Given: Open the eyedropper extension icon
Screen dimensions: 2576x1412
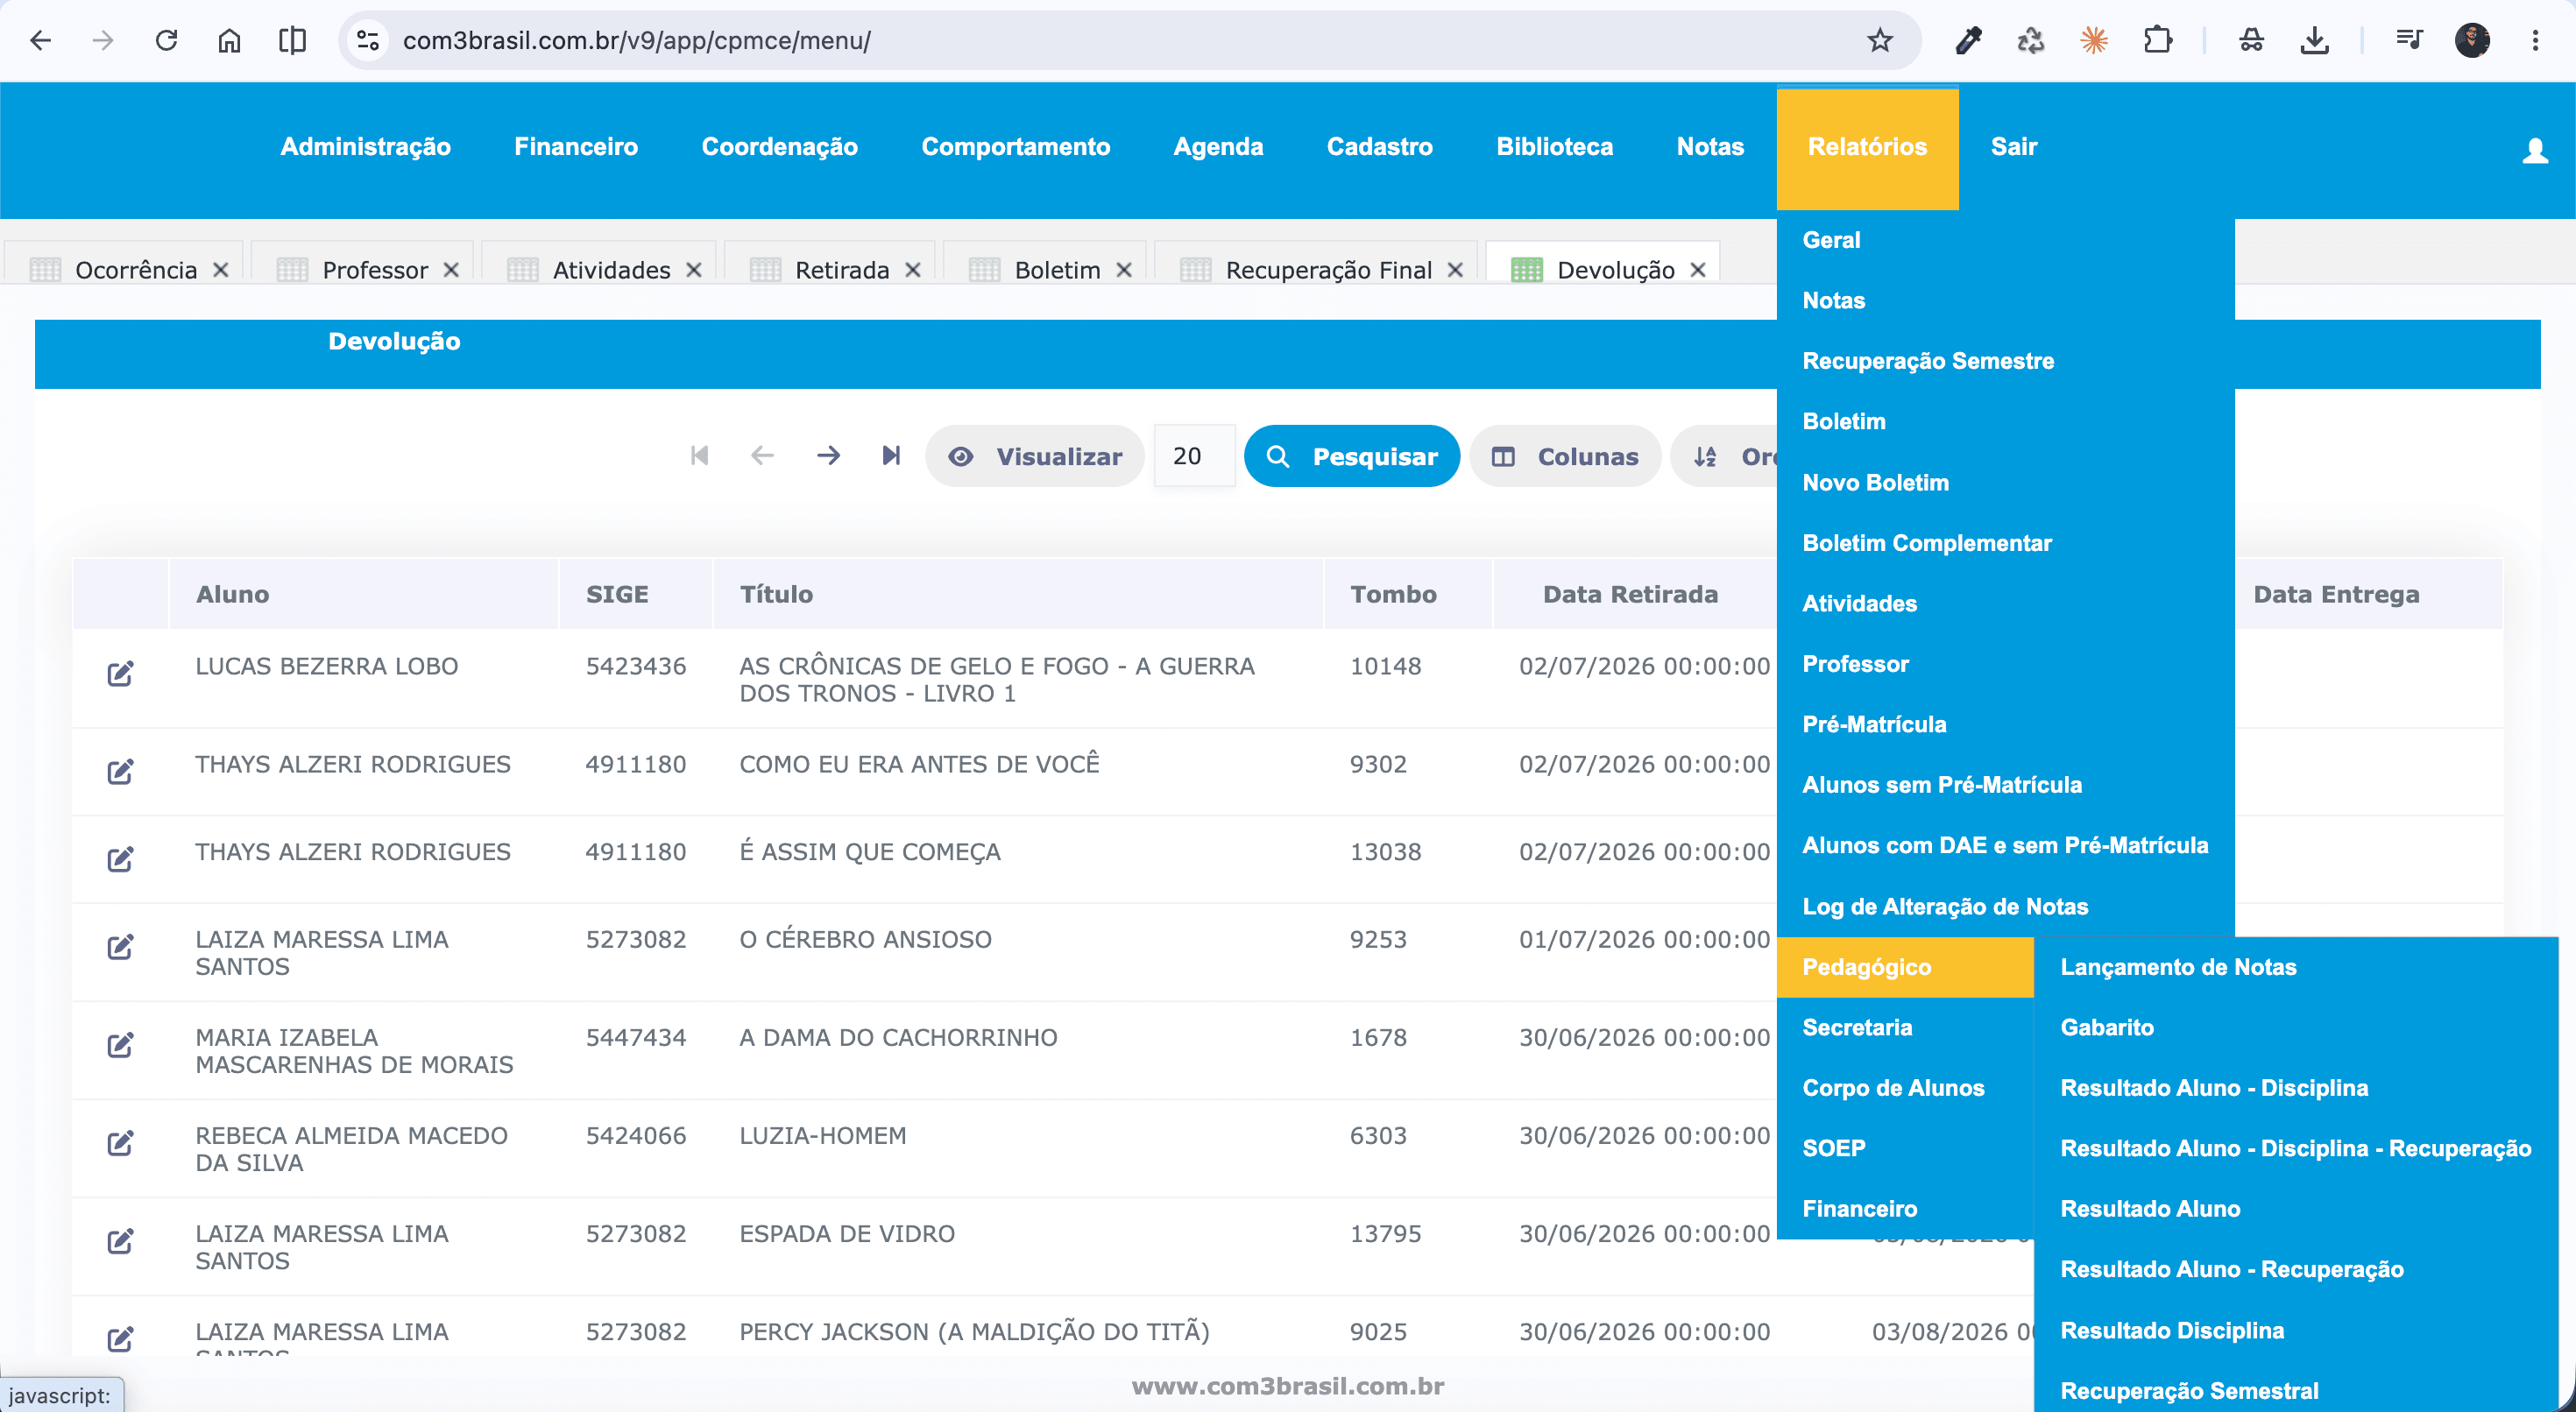Looking at the screenshot, I should (1968, 40).
